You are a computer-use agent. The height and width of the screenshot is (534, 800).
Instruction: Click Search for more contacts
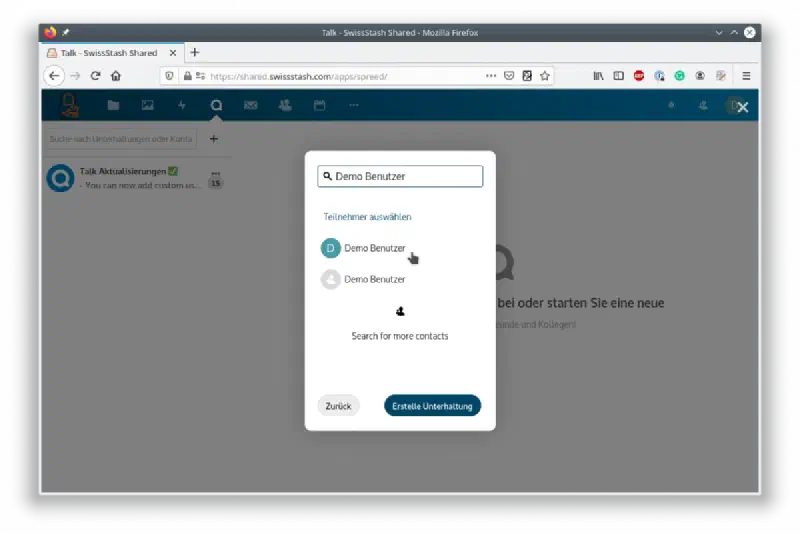pos(400,336)
